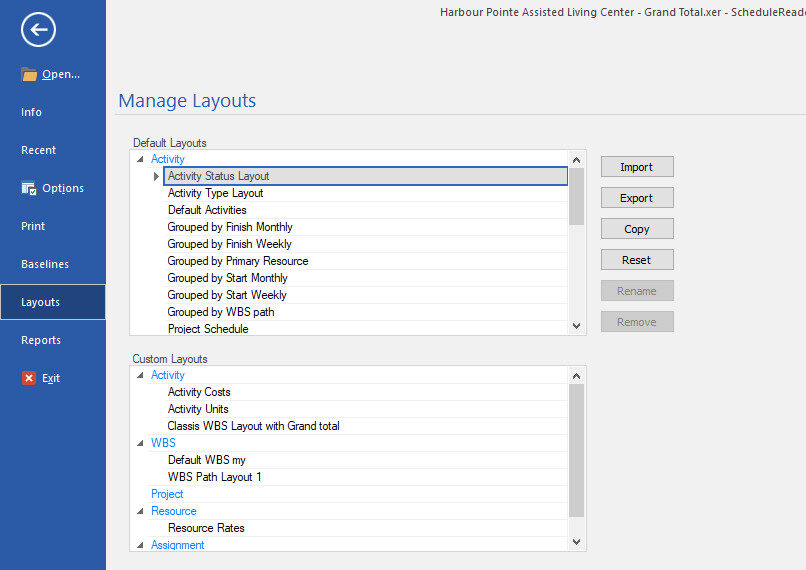Select Activity Costs custom layout

[365, 392]
